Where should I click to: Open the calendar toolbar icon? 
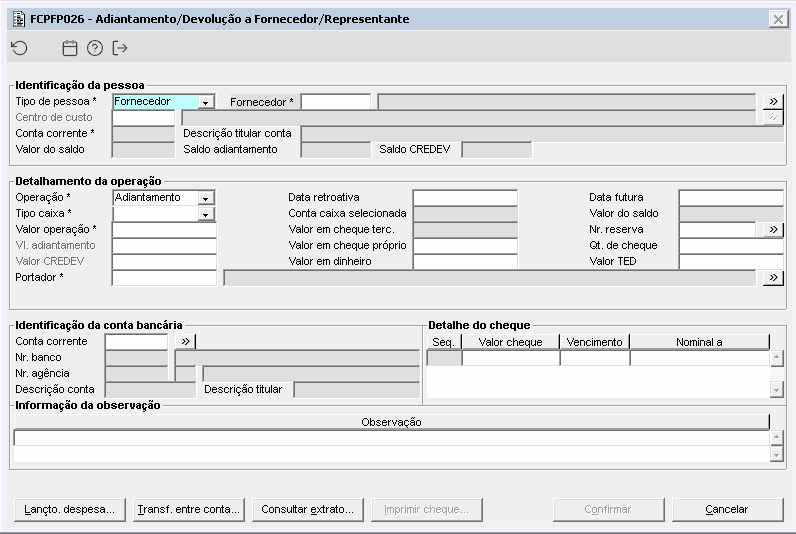[70, 48]
